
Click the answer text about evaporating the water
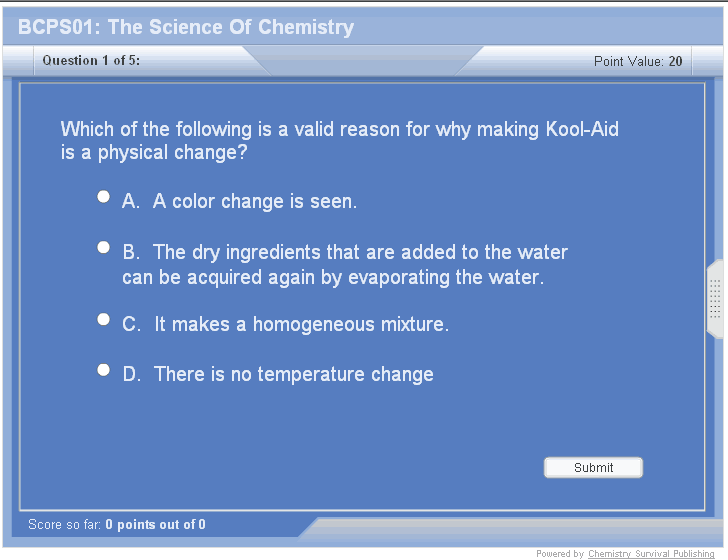345,265
